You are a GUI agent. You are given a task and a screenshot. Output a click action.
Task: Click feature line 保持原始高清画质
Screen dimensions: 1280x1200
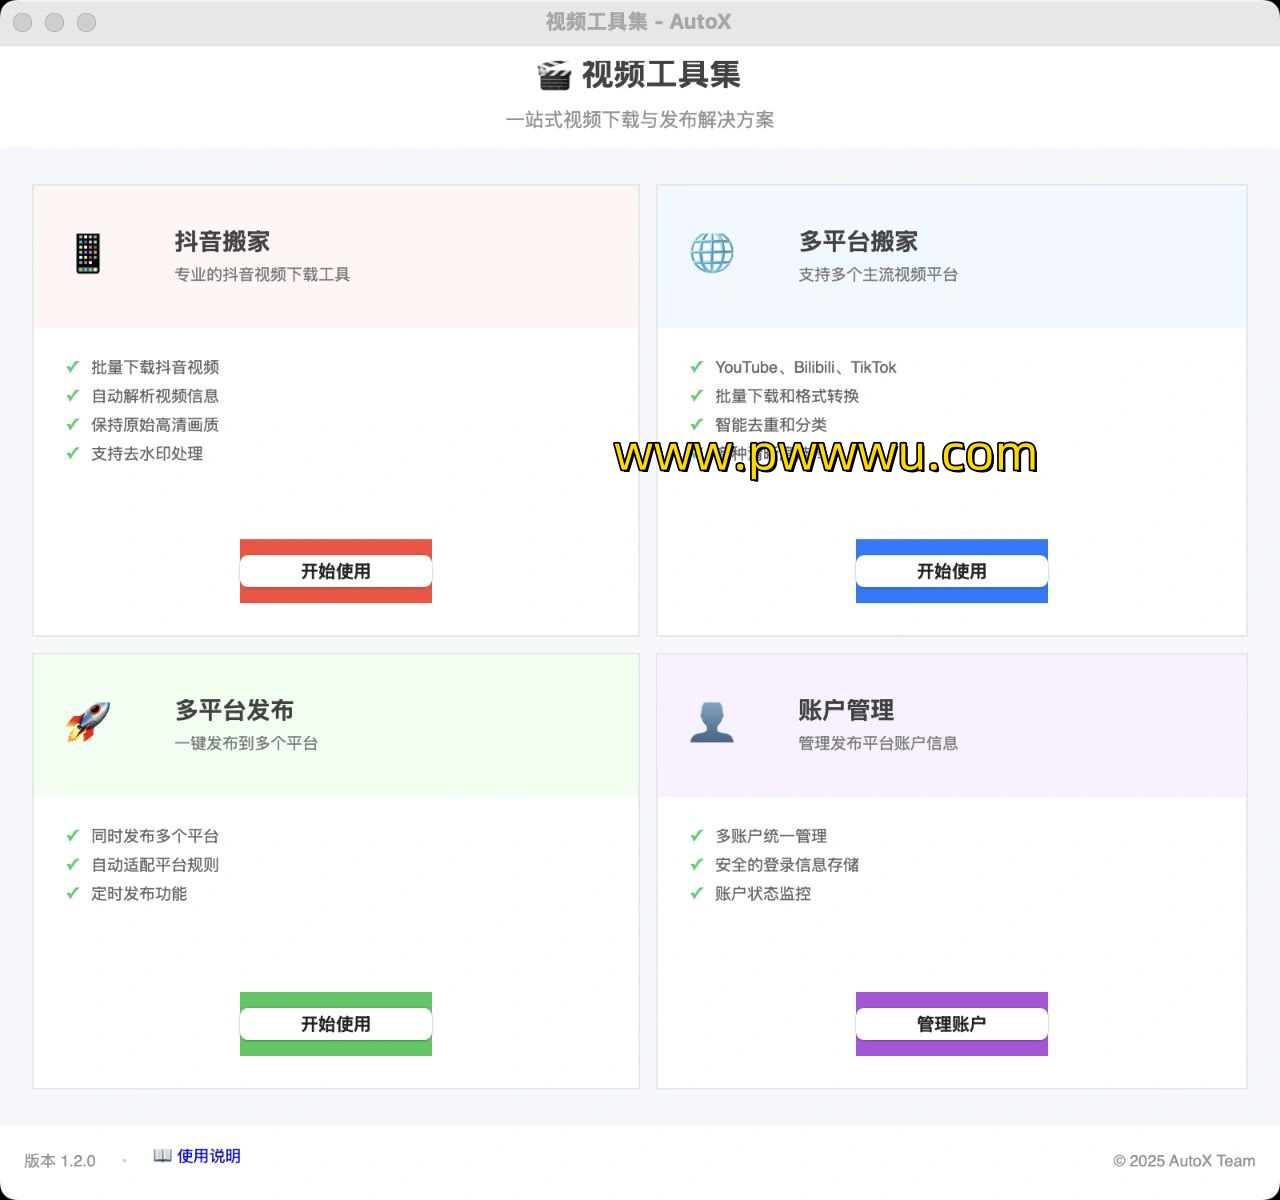coord(155,425)
